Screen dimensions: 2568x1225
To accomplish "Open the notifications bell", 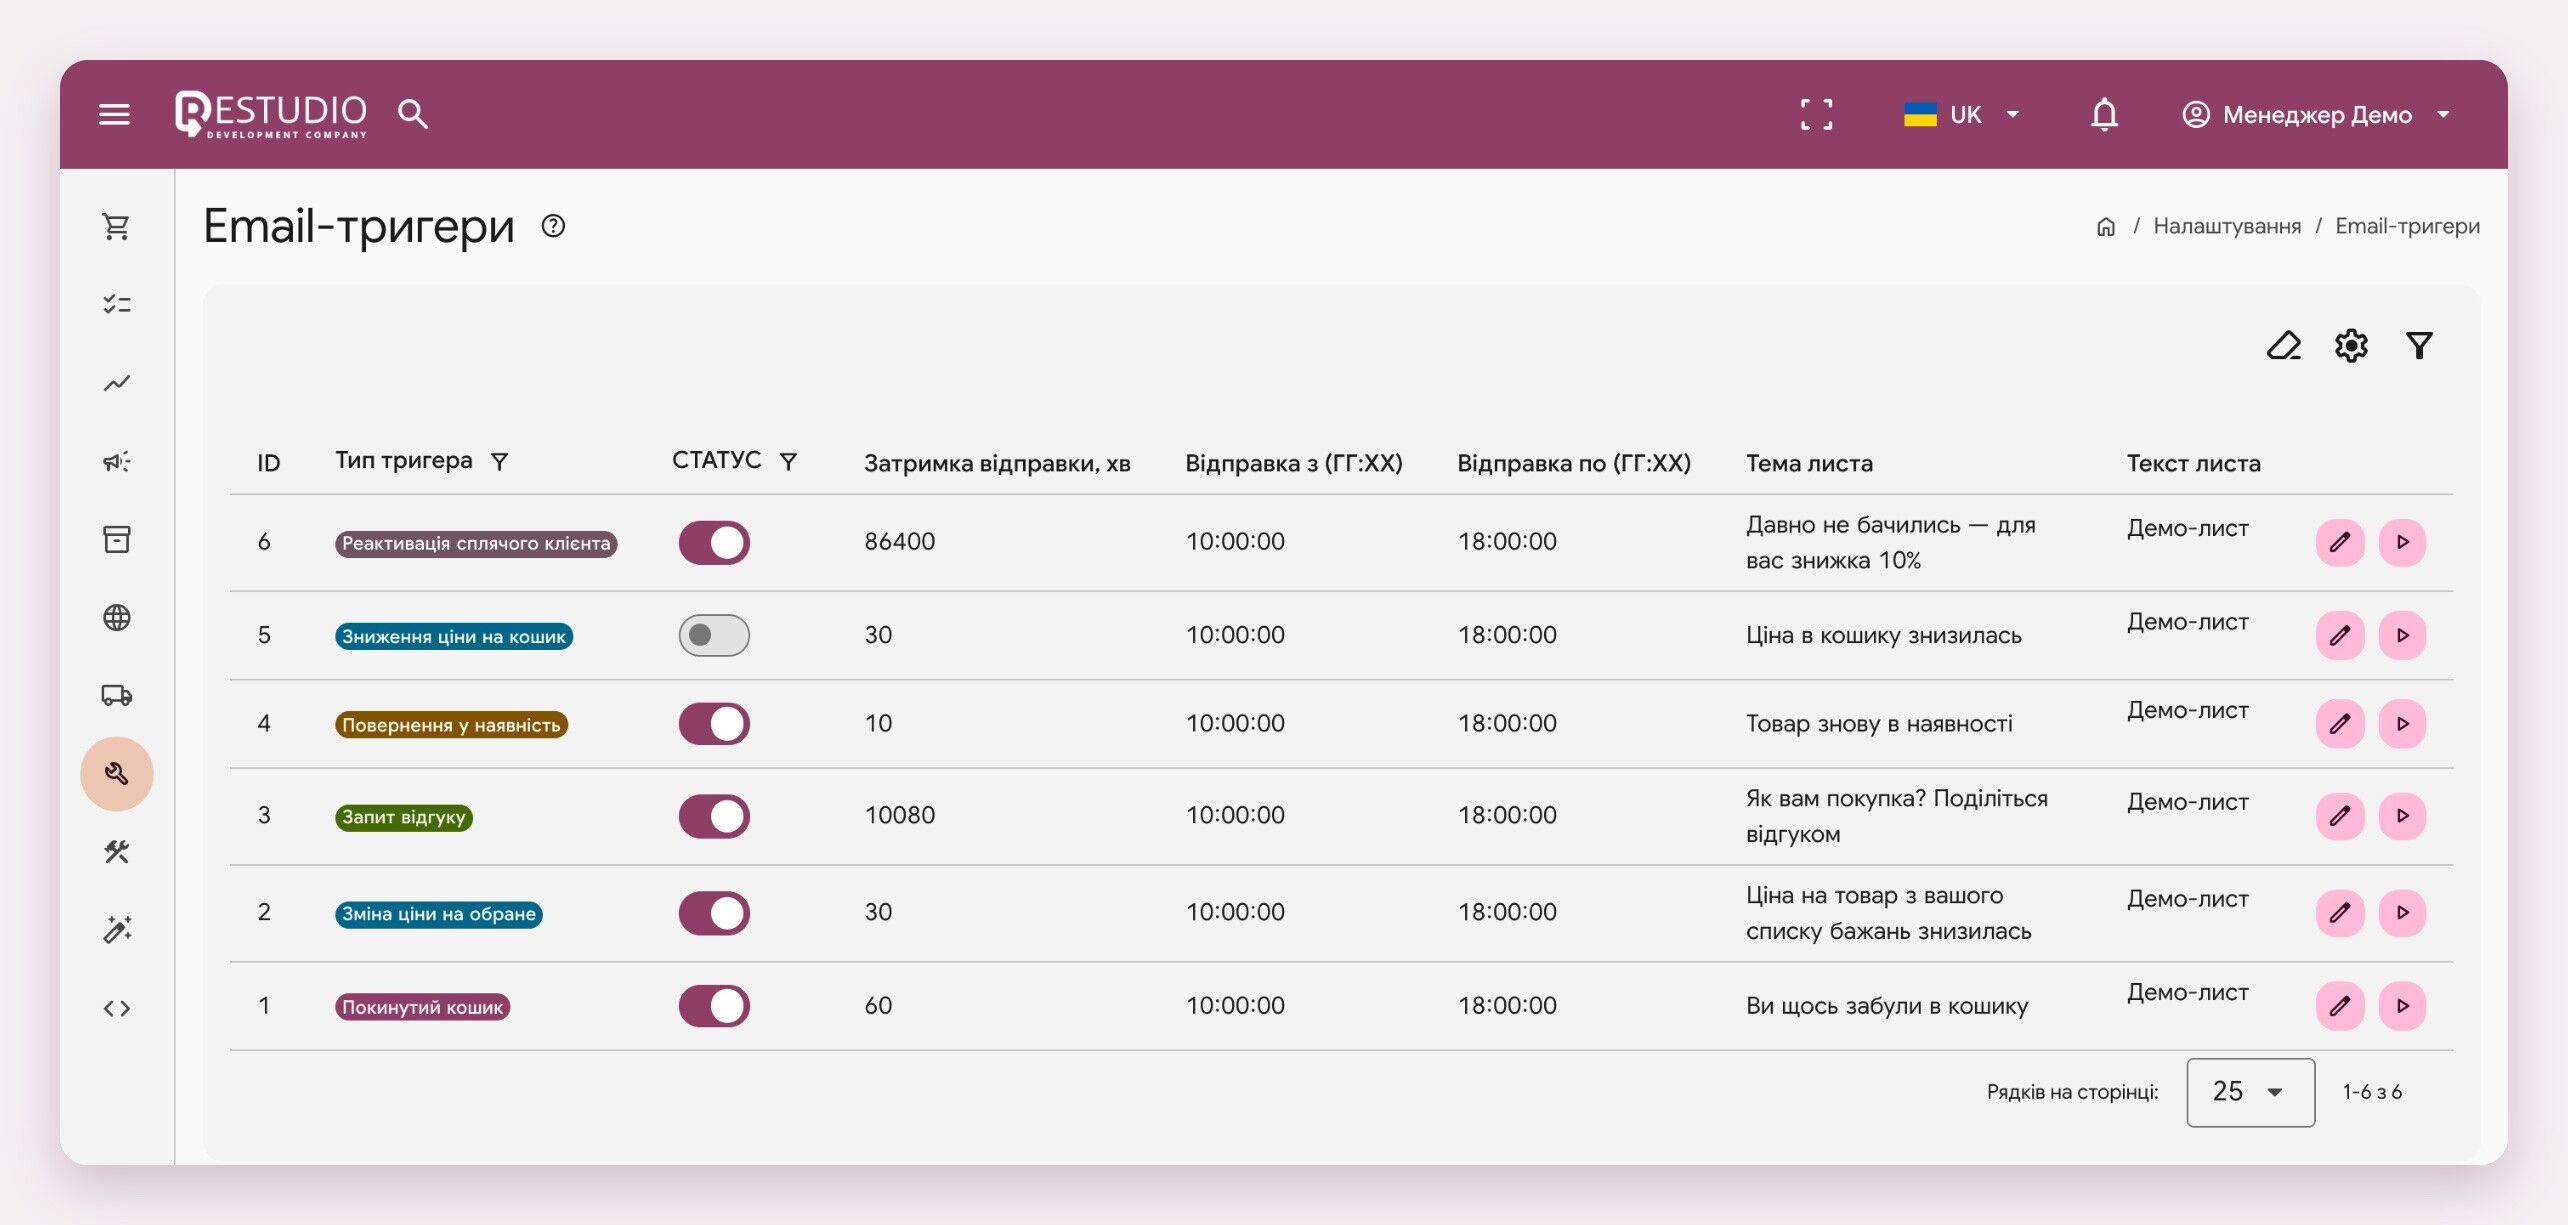I will pyautogui.click(x=2104, y=114).
